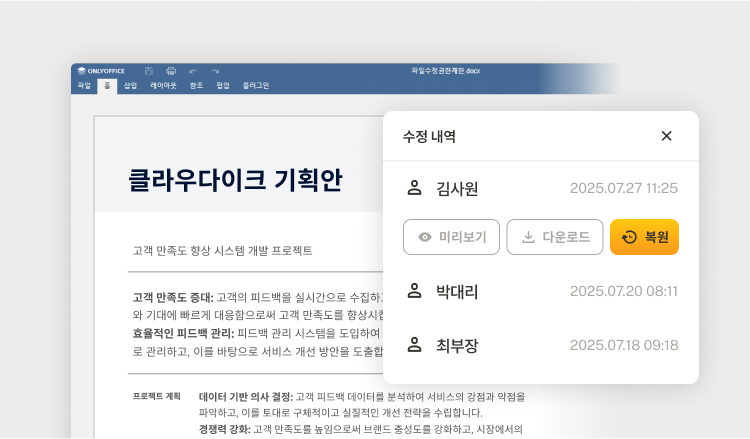Click the timestamp 2025.07.18 09:18
The image size is (750, 439).
coord(624,345)
